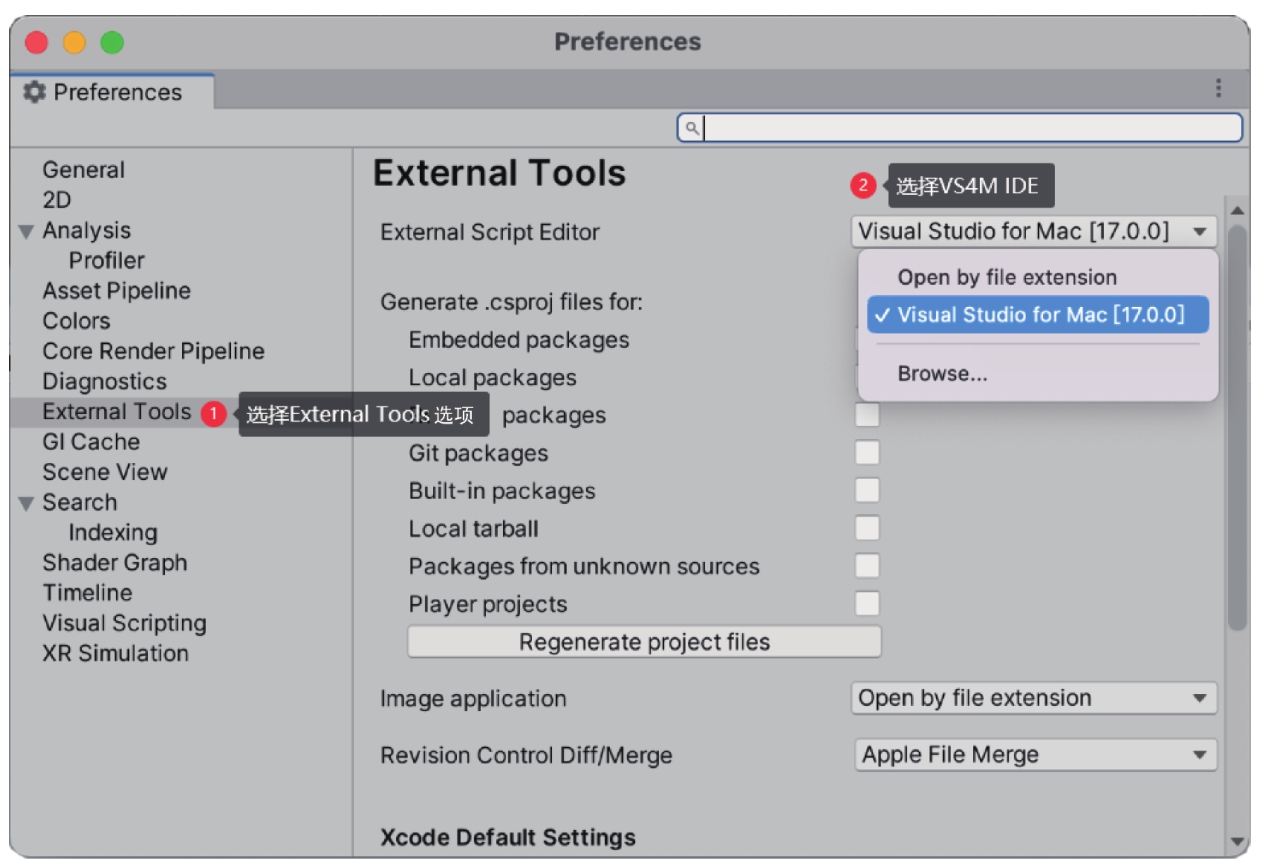Open Revision Control Diff/Merge dropdown
Viewport: 1271px width, 868px height.
tap(1034, 755)
